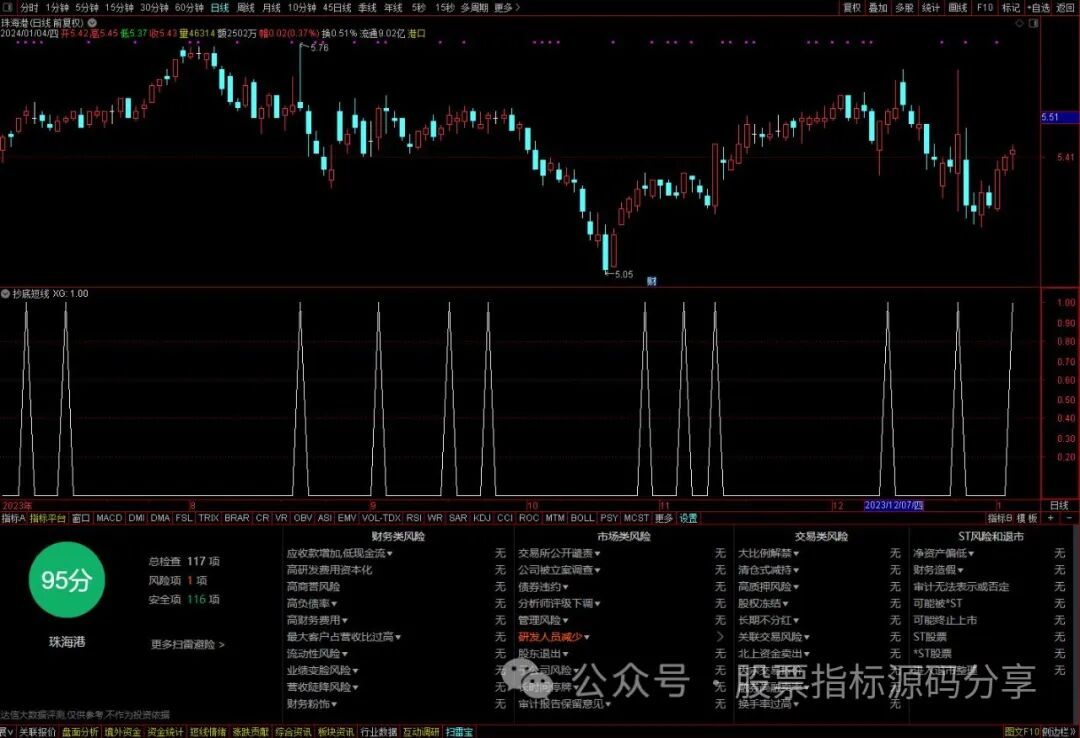Image resolution: width=1080 pixels, height=738 pixels.
Task: Open the 更多扫雷避险 > link
Action: [x=188, y=645]
